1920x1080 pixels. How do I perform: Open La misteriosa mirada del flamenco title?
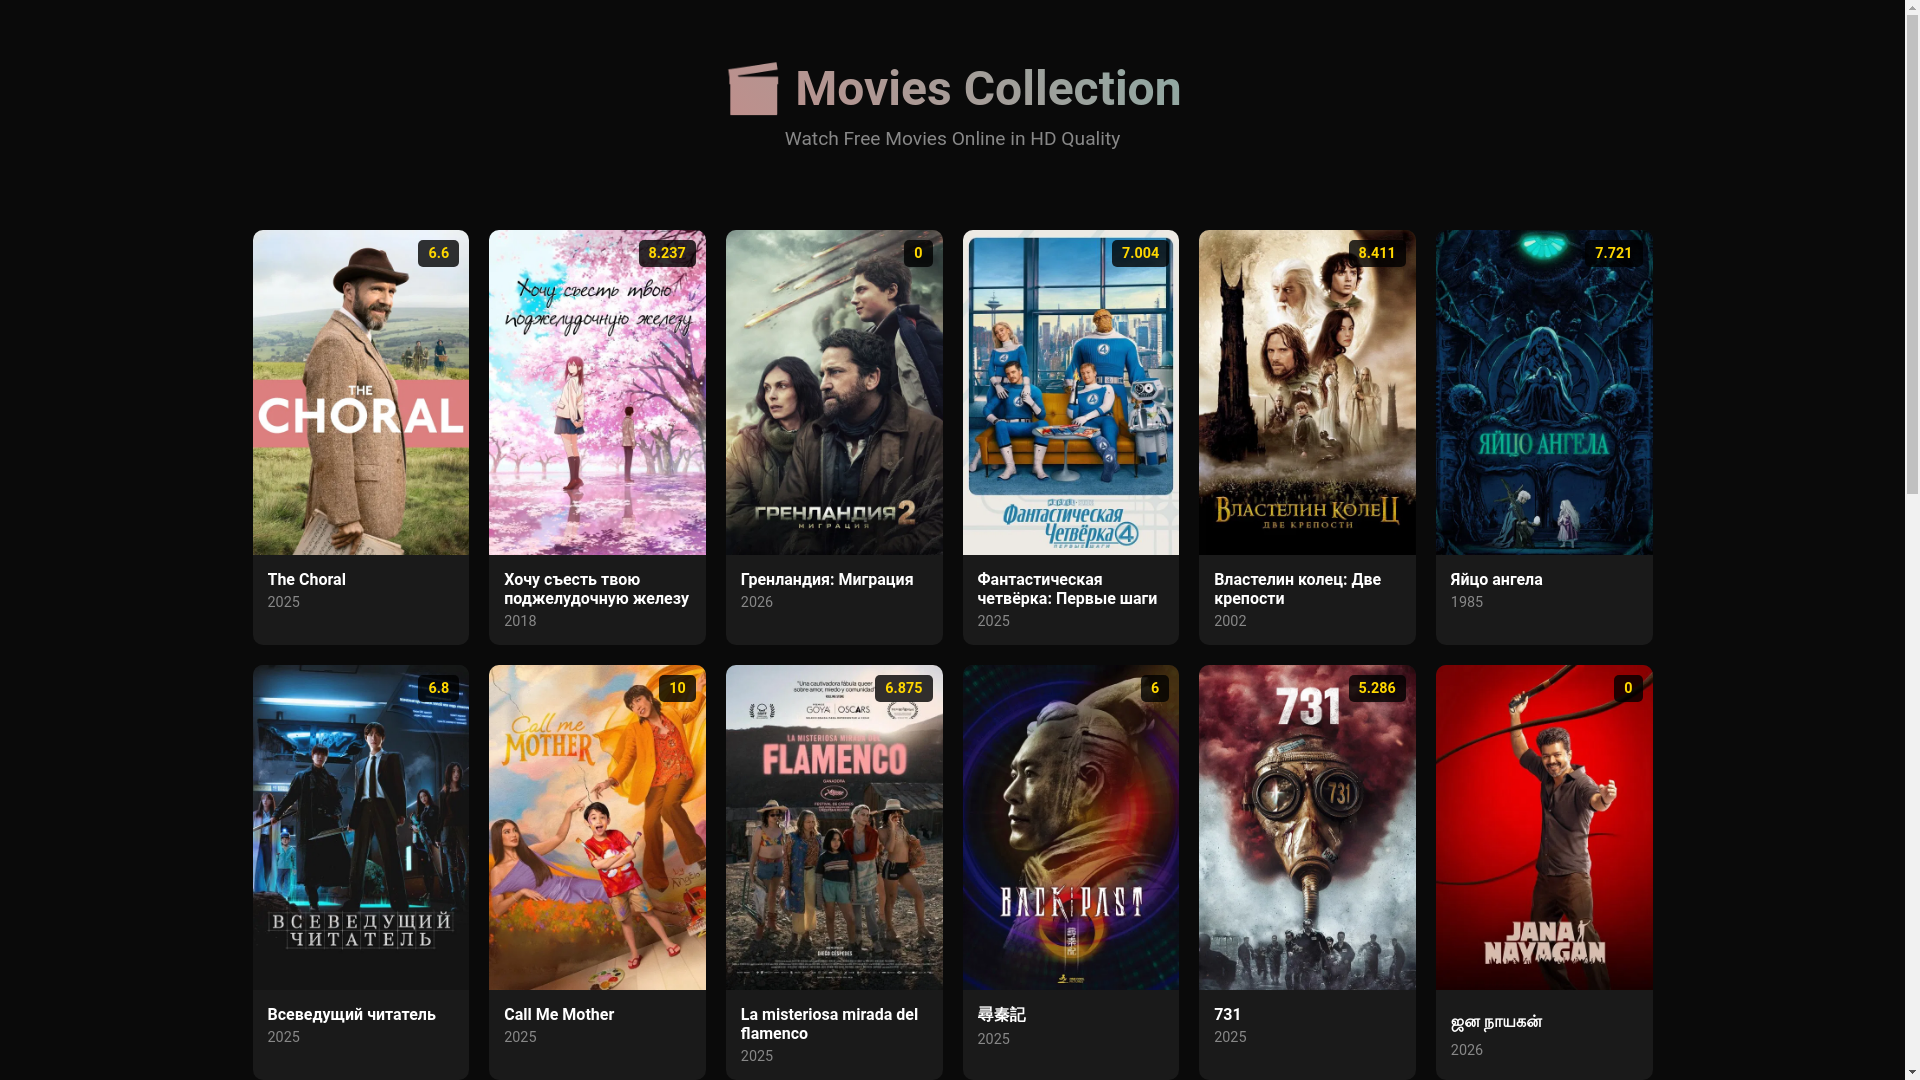click(829, 1024)
